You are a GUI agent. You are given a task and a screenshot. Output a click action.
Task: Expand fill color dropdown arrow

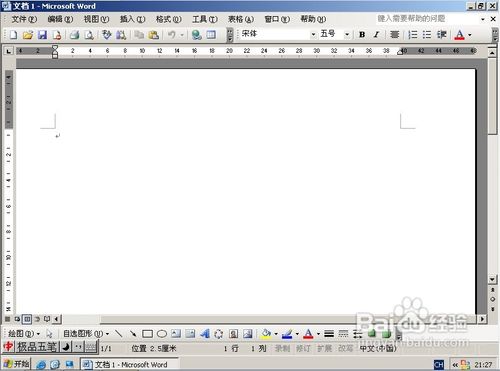click(x=276, y=333)
